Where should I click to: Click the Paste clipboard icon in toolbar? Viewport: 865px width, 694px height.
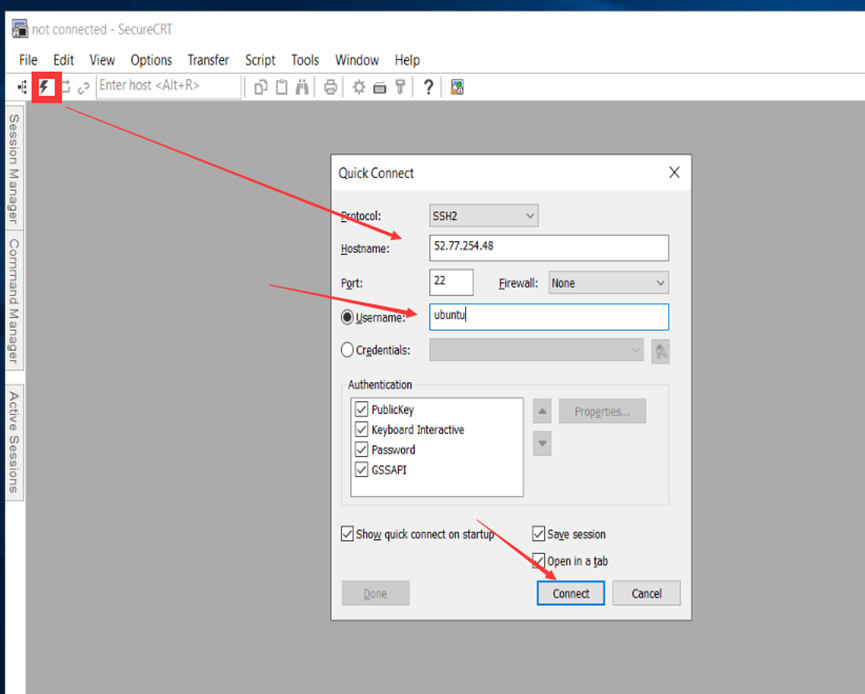[281, 87]
